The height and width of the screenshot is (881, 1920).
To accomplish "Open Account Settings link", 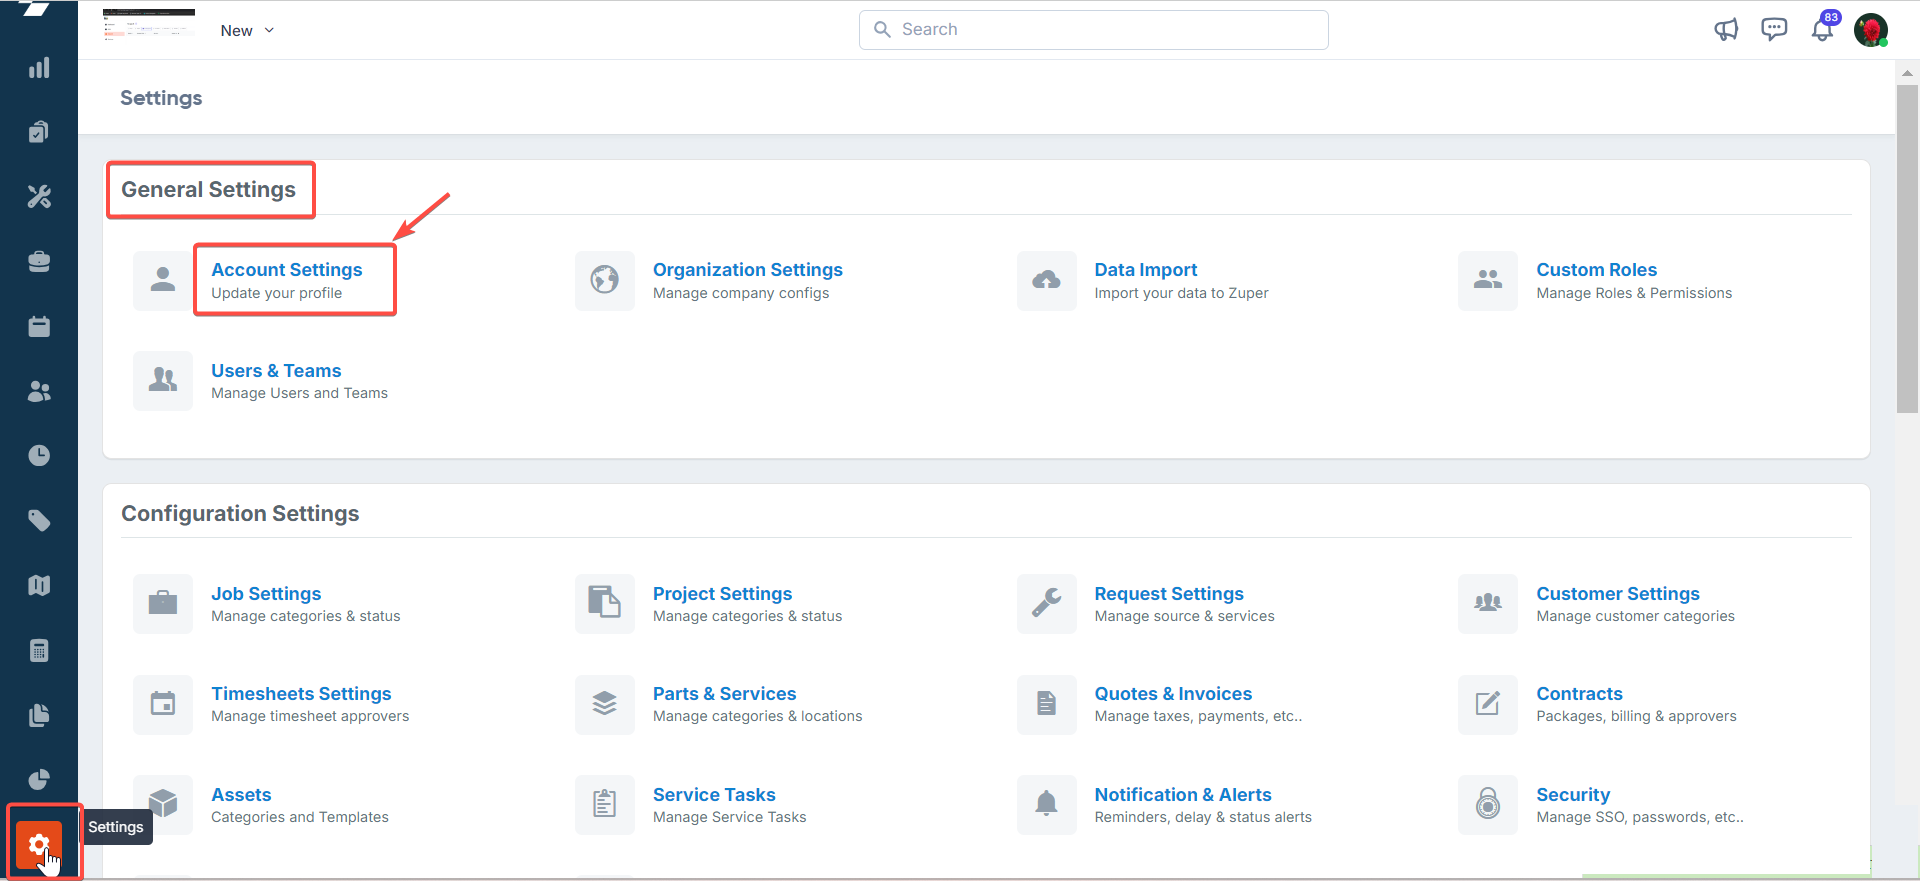I will [287, 270].
